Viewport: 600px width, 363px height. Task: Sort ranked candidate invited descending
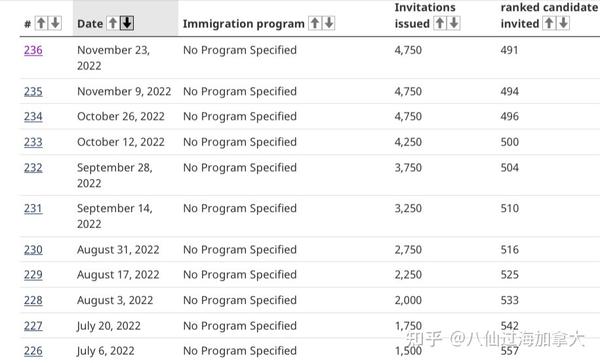pos(563,23)
